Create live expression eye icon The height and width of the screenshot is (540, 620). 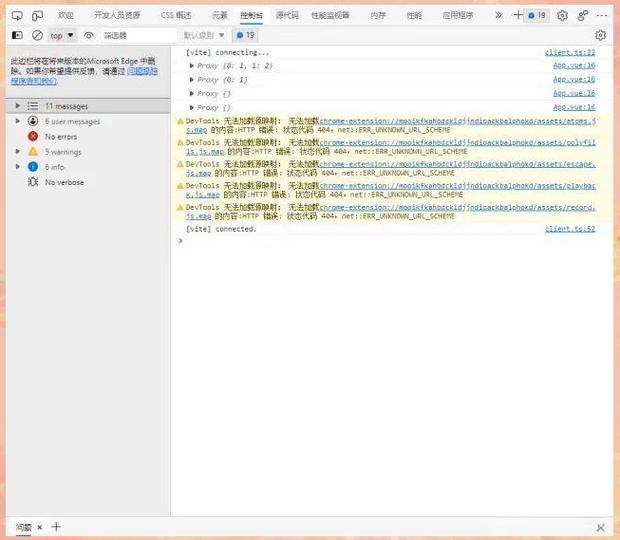coord(89,36)
